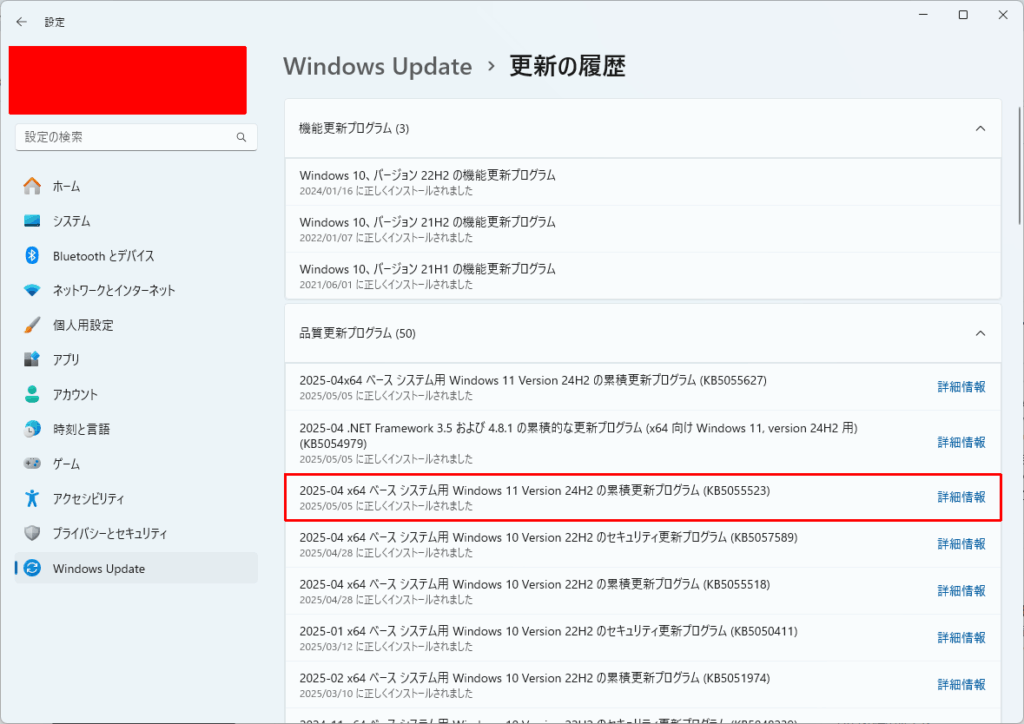Open 詳細情報 for KB5054979
1024x724 pixels.
coord(961,442)
